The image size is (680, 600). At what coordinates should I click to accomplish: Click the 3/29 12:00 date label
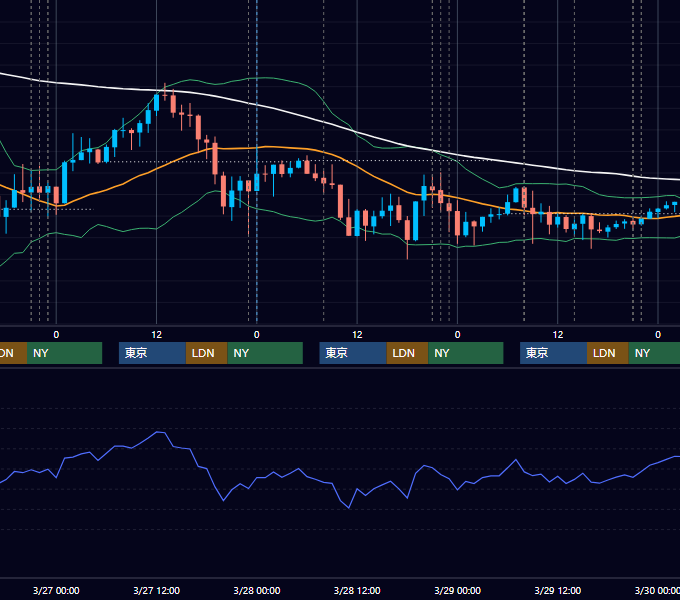tap(557, 590)
